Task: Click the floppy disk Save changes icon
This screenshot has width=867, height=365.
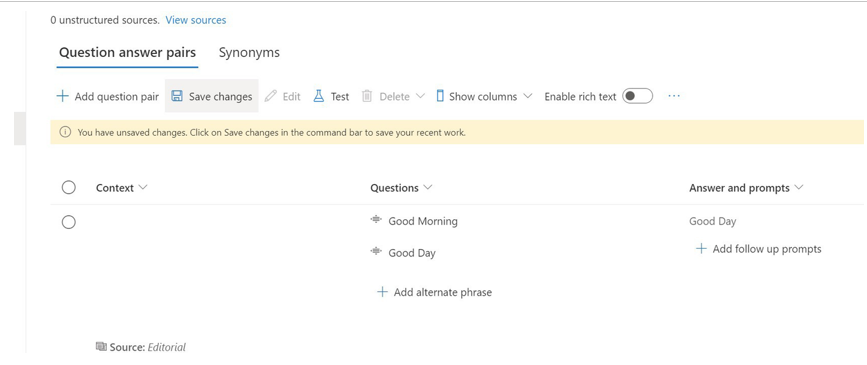Action: [x=177, y=96]
